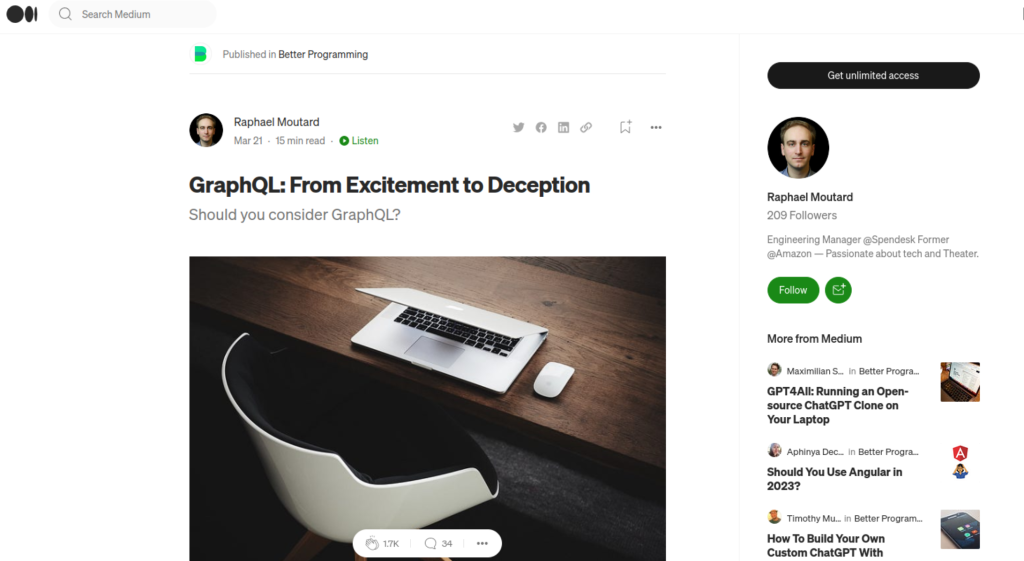Clap for article on floating bar
This screenshot has height=561, width=1024.
tap(382, 543)
